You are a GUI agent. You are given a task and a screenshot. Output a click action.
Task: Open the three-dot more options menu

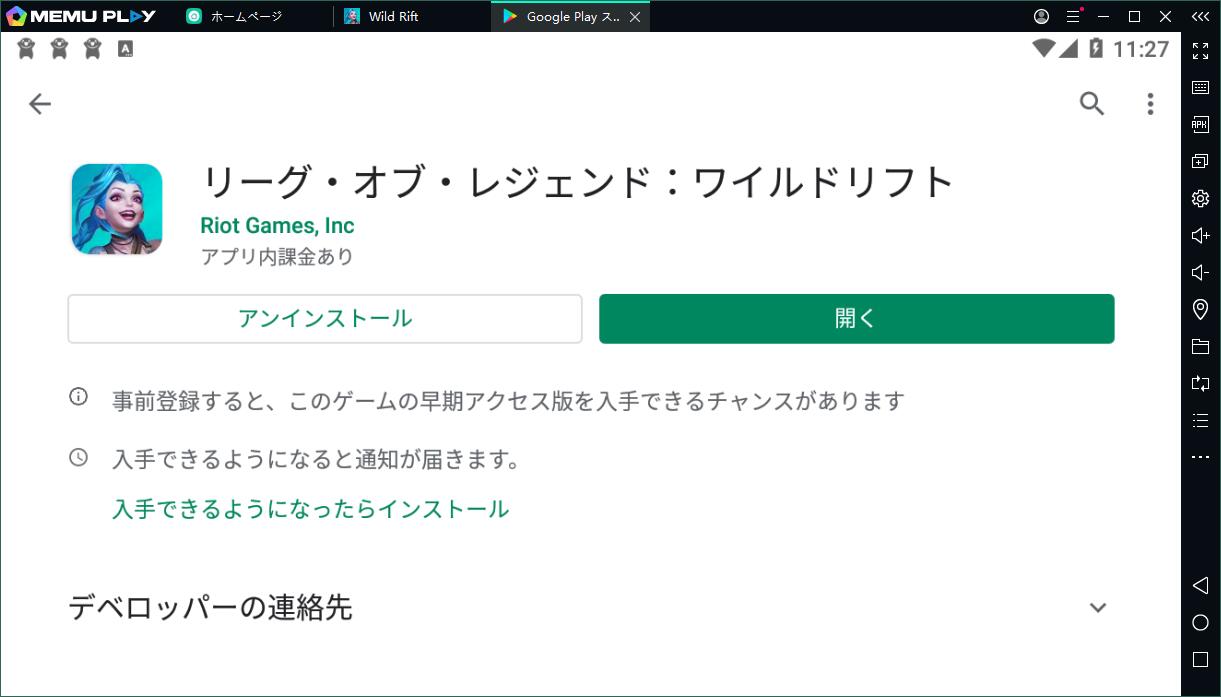click(1150, 104)
